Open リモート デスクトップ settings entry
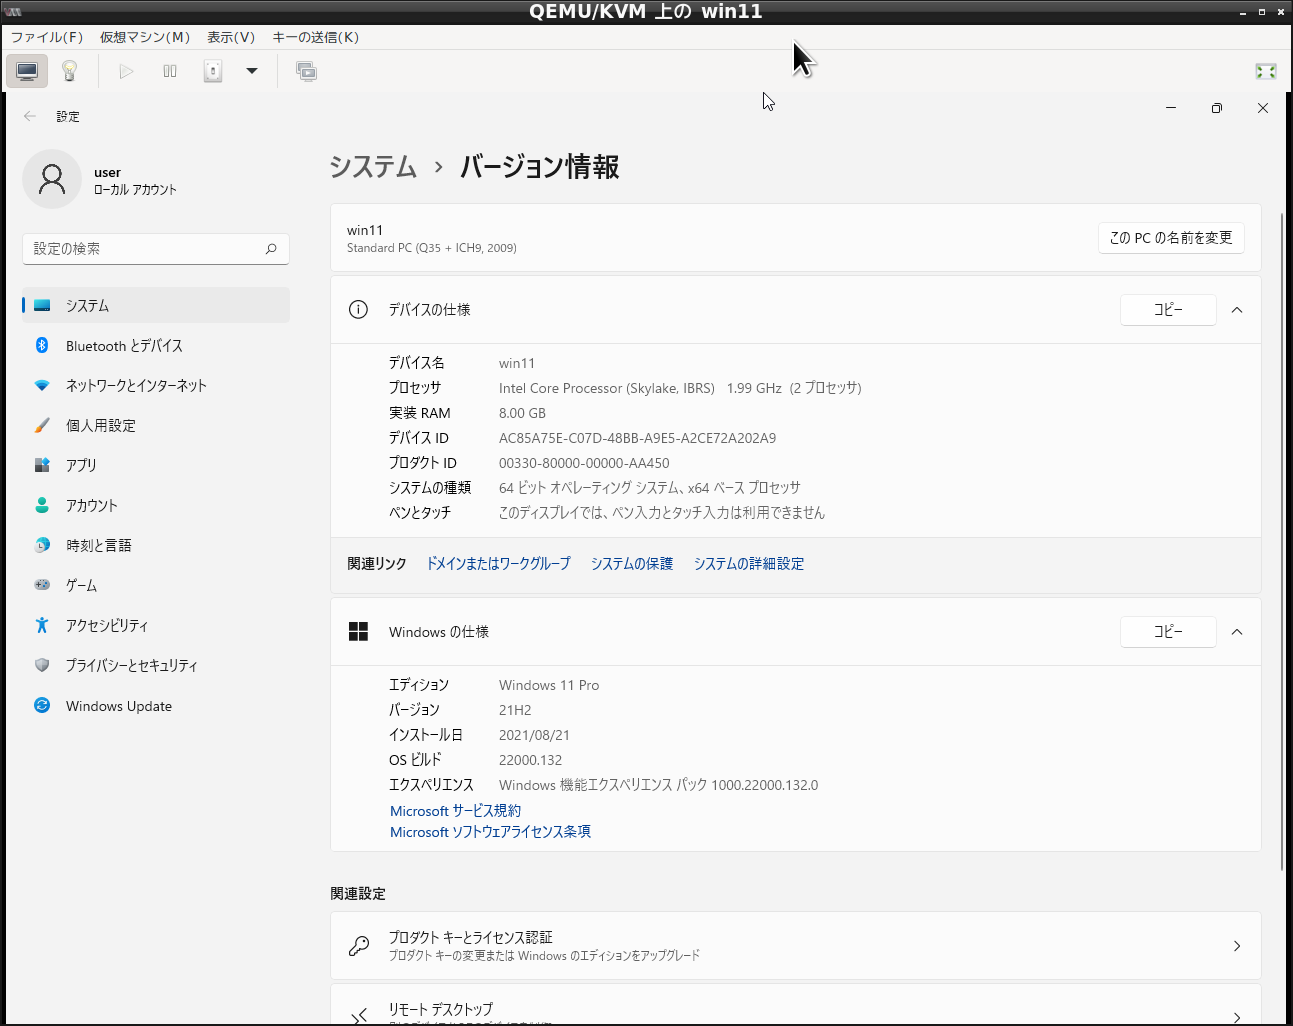 click(796, 1004)
